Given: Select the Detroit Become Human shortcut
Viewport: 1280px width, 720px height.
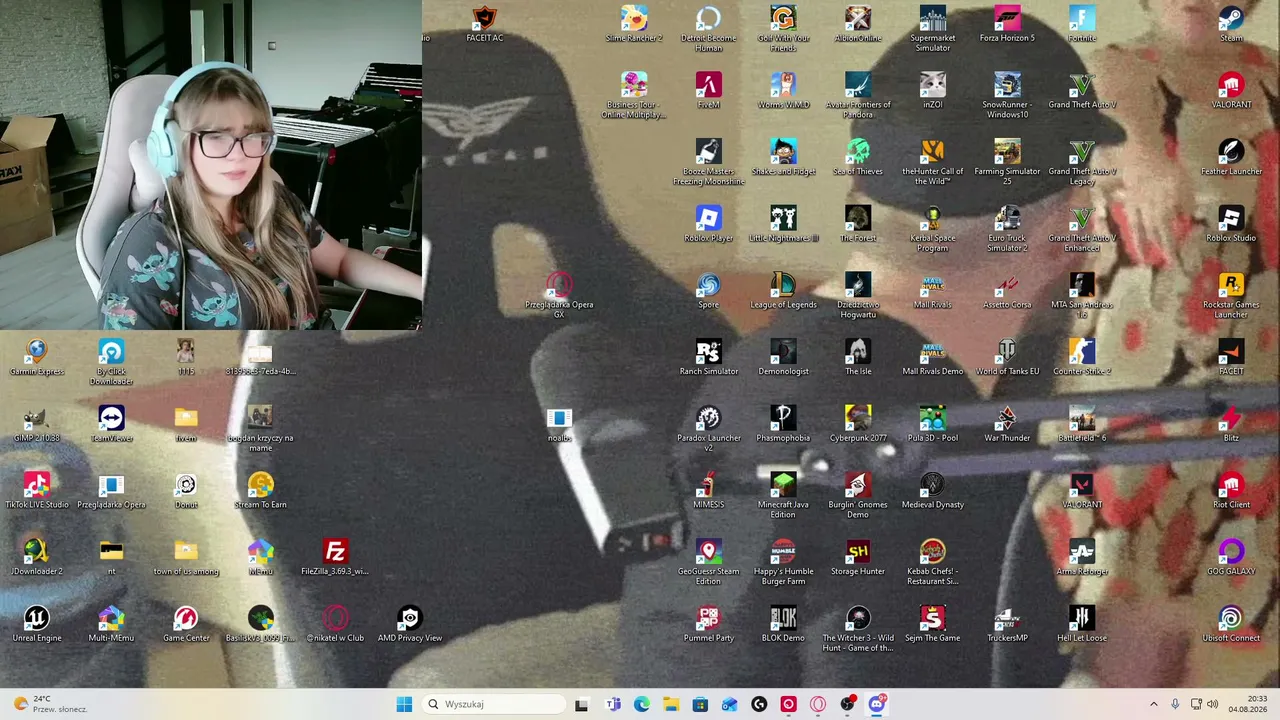Looking at the screenshot, I should click(x=708, y=29).
